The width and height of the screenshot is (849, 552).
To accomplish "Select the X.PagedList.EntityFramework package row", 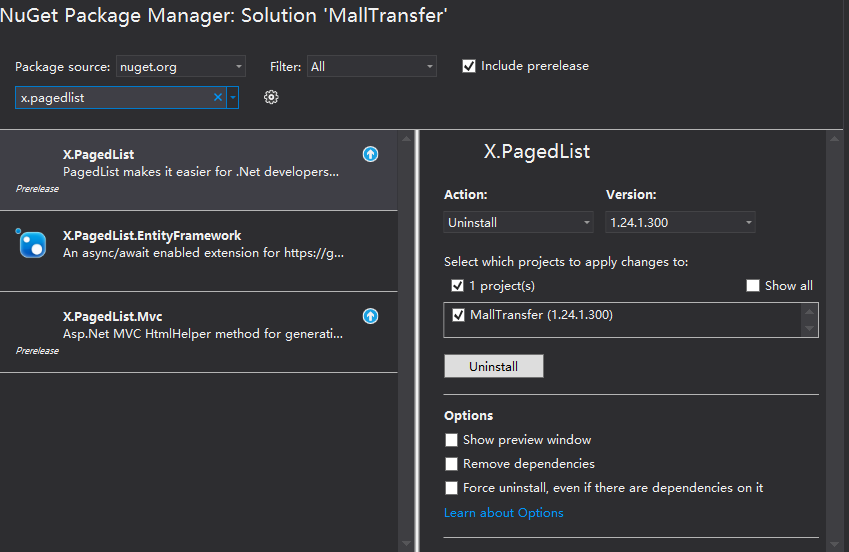I will (x=199, y=251).
